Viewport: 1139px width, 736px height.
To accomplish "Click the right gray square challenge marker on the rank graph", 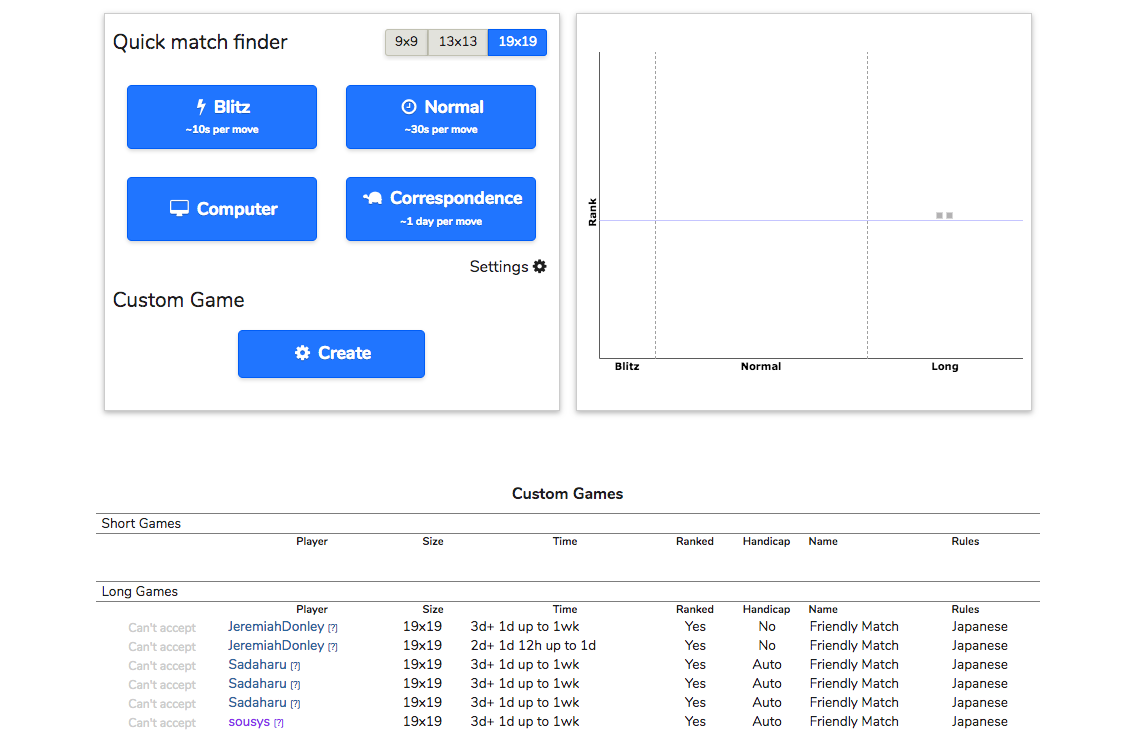I will tap(949, 216).
